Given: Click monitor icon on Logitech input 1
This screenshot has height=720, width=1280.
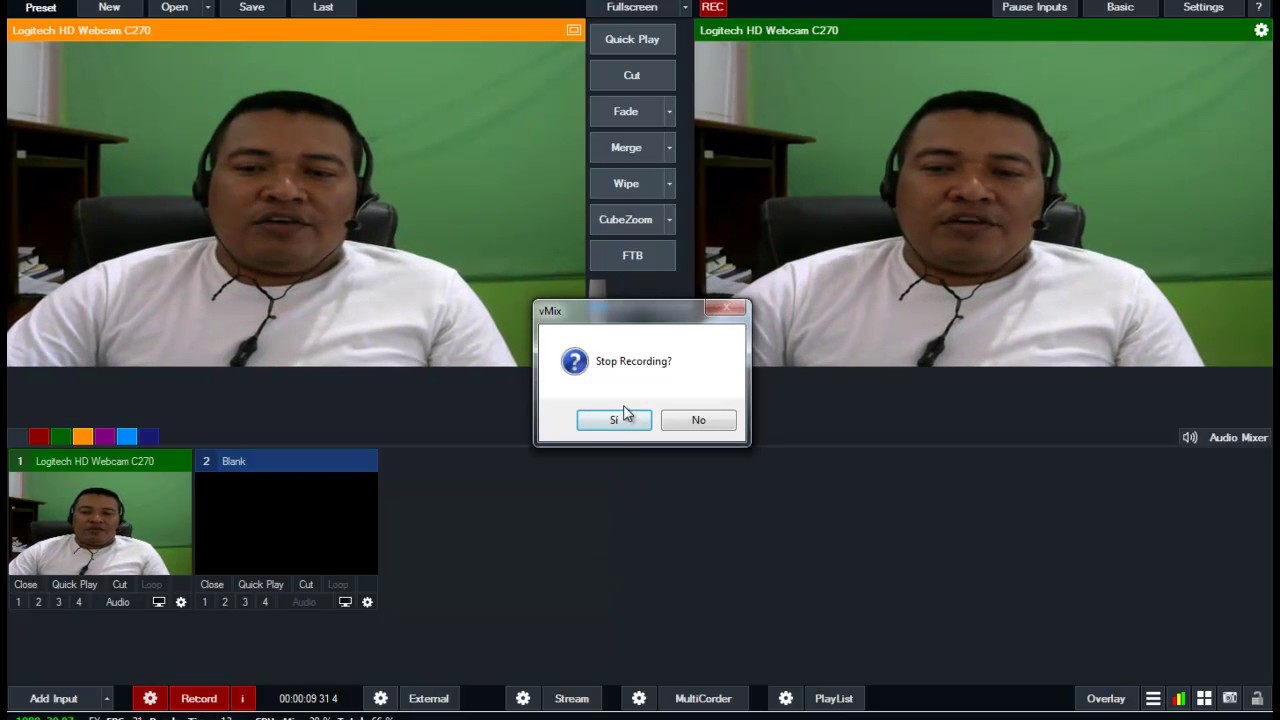Looking at the screenshot, I should click(158, 602).
